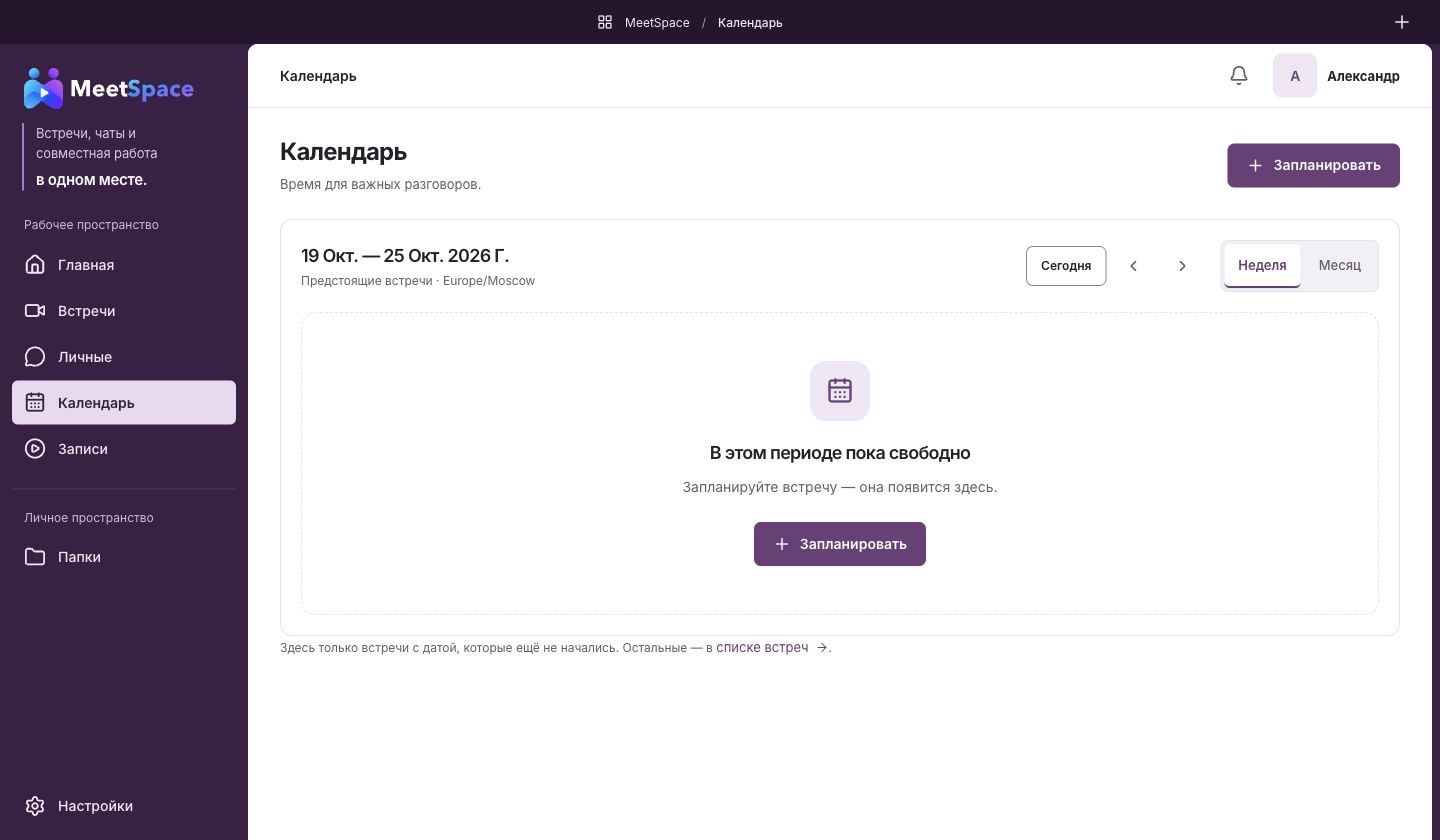Switch the calendar to Неделя view
Image resolution: width=1440 pixels, height=840 pixels.
(x=1262, y=266)
